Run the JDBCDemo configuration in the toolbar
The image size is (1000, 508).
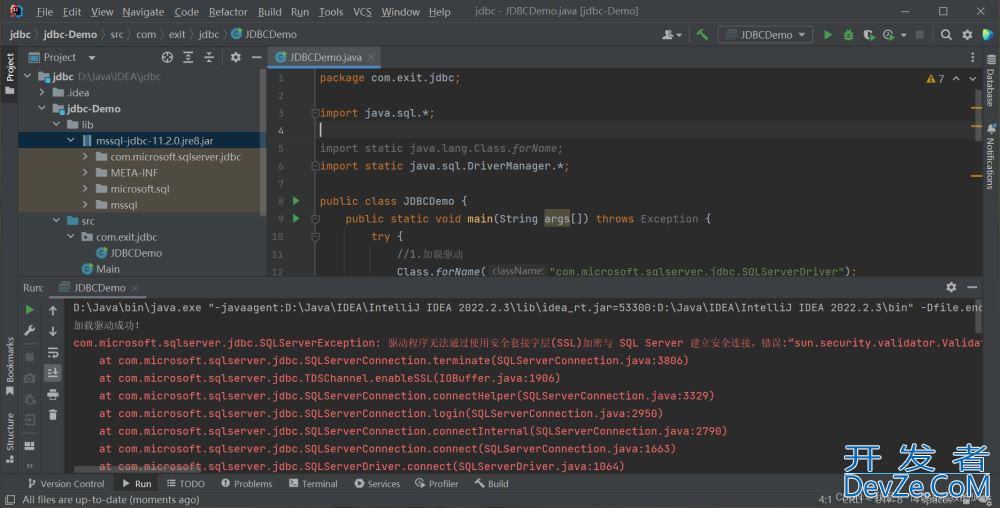pyautogui.click(x=828, y=34)
